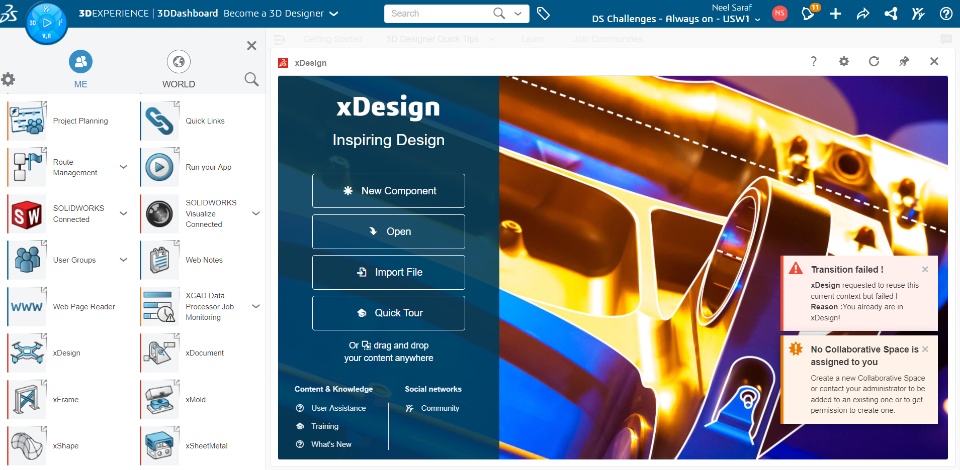Open xDocument app icon
Image resolution: width=960 pixels, height=470 pixels.
tap(160, 353)
